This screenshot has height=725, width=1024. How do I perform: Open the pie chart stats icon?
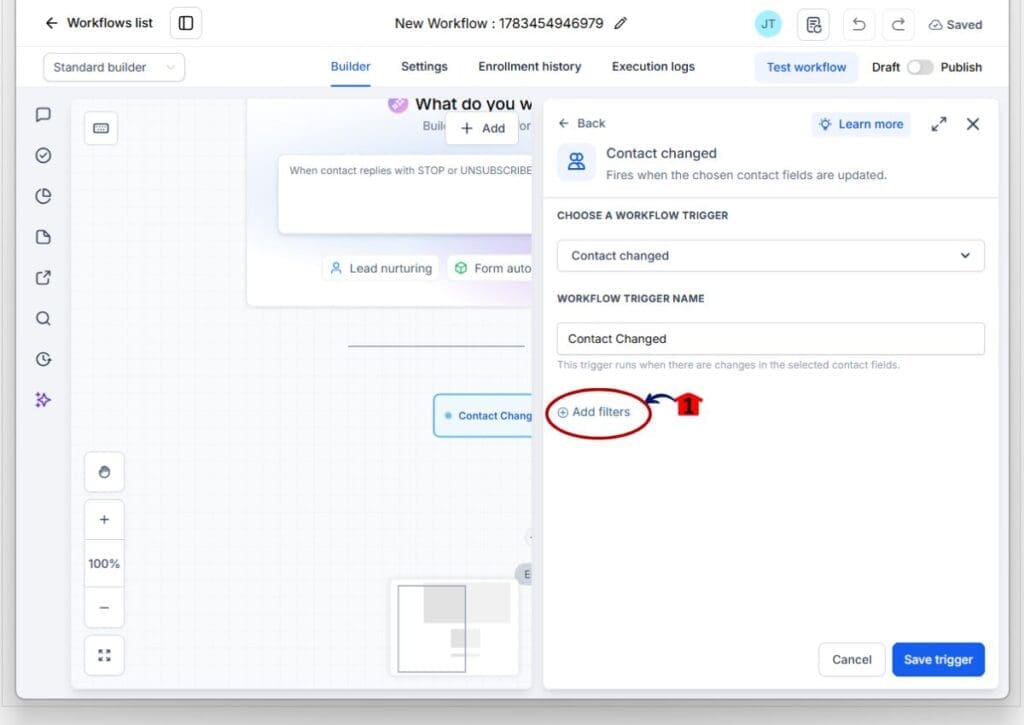(43, 196)
